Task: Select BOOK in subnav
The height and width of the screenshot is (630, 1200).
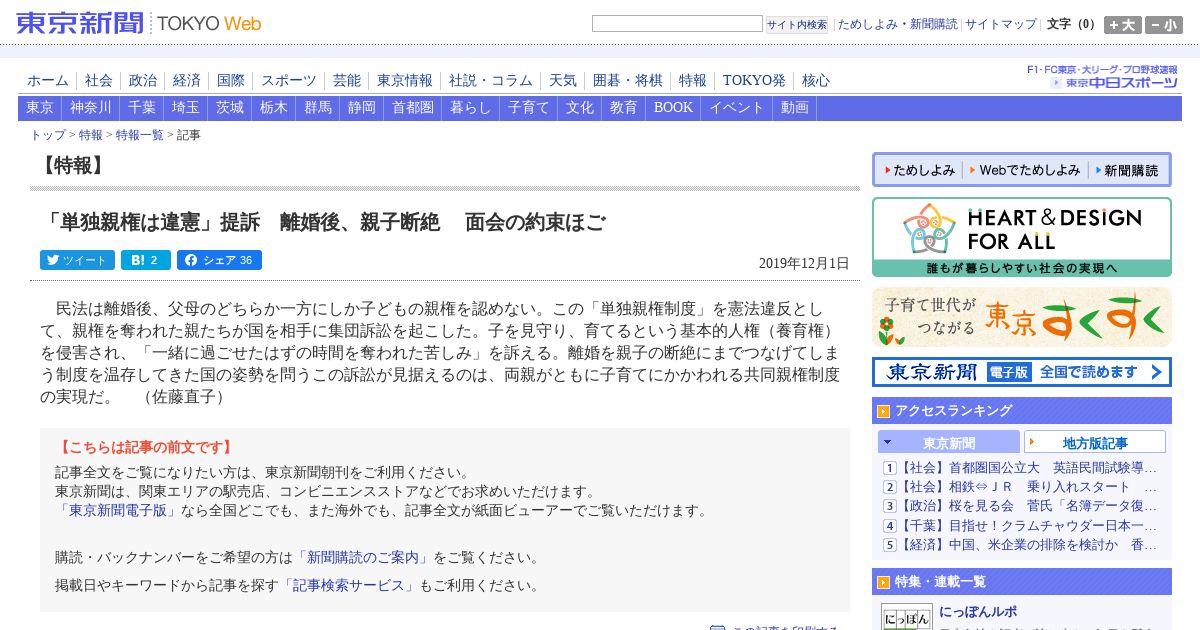Action: point(673,108)
